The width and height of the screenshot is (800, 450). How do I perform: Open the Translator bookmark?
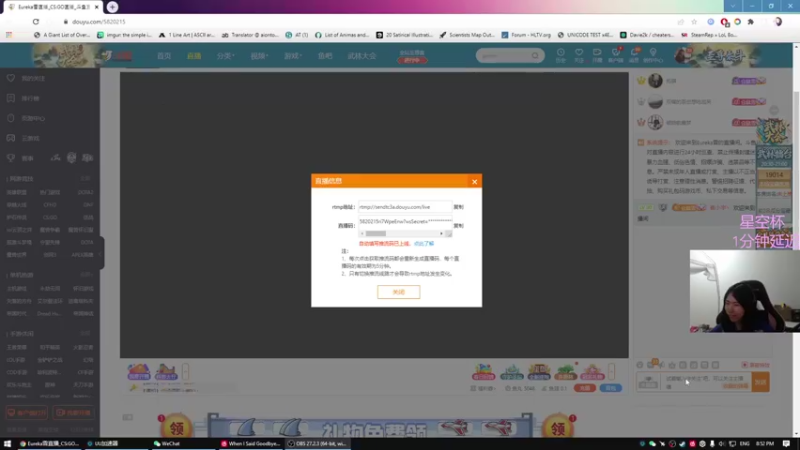251,35
